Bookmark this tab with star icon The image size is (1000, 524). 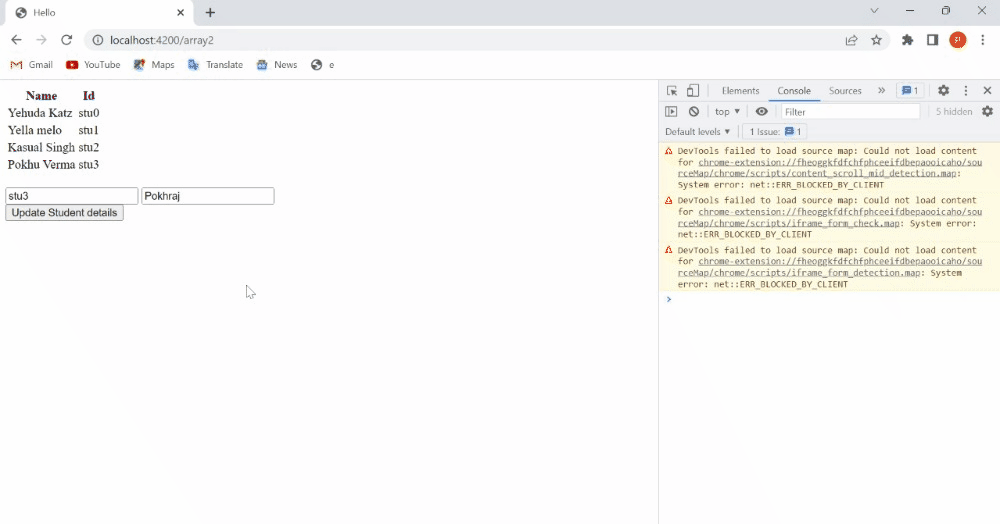[x=876, y=40]
